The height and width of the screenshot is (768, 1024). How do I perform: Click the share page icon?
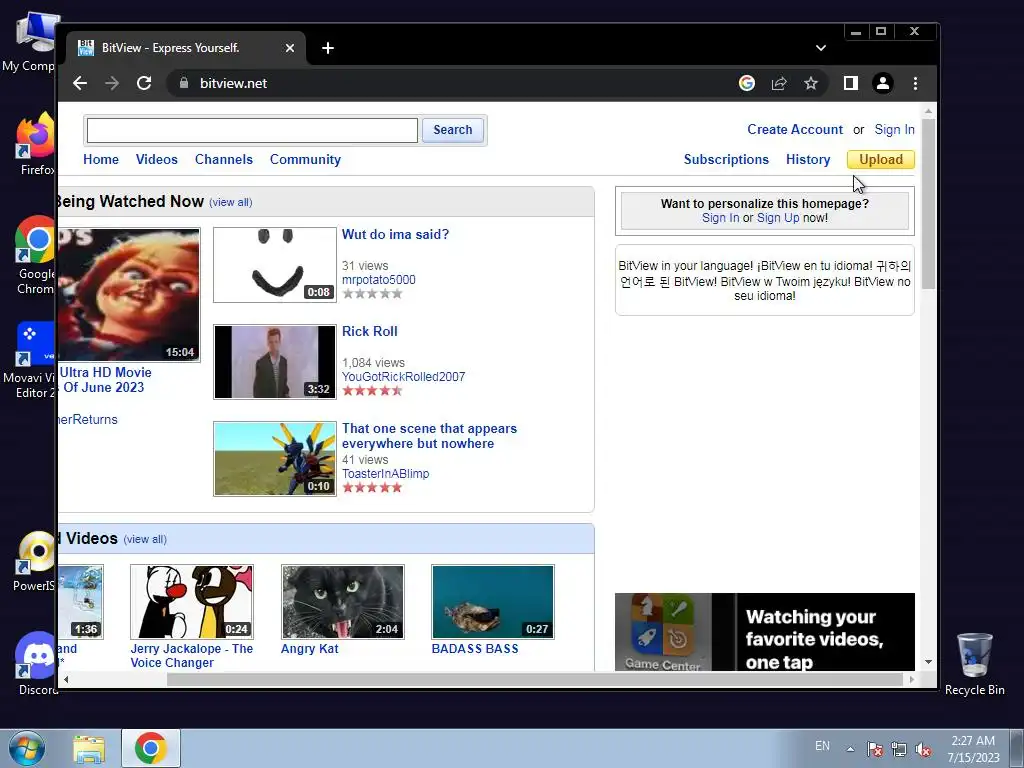tap(778, 83)
